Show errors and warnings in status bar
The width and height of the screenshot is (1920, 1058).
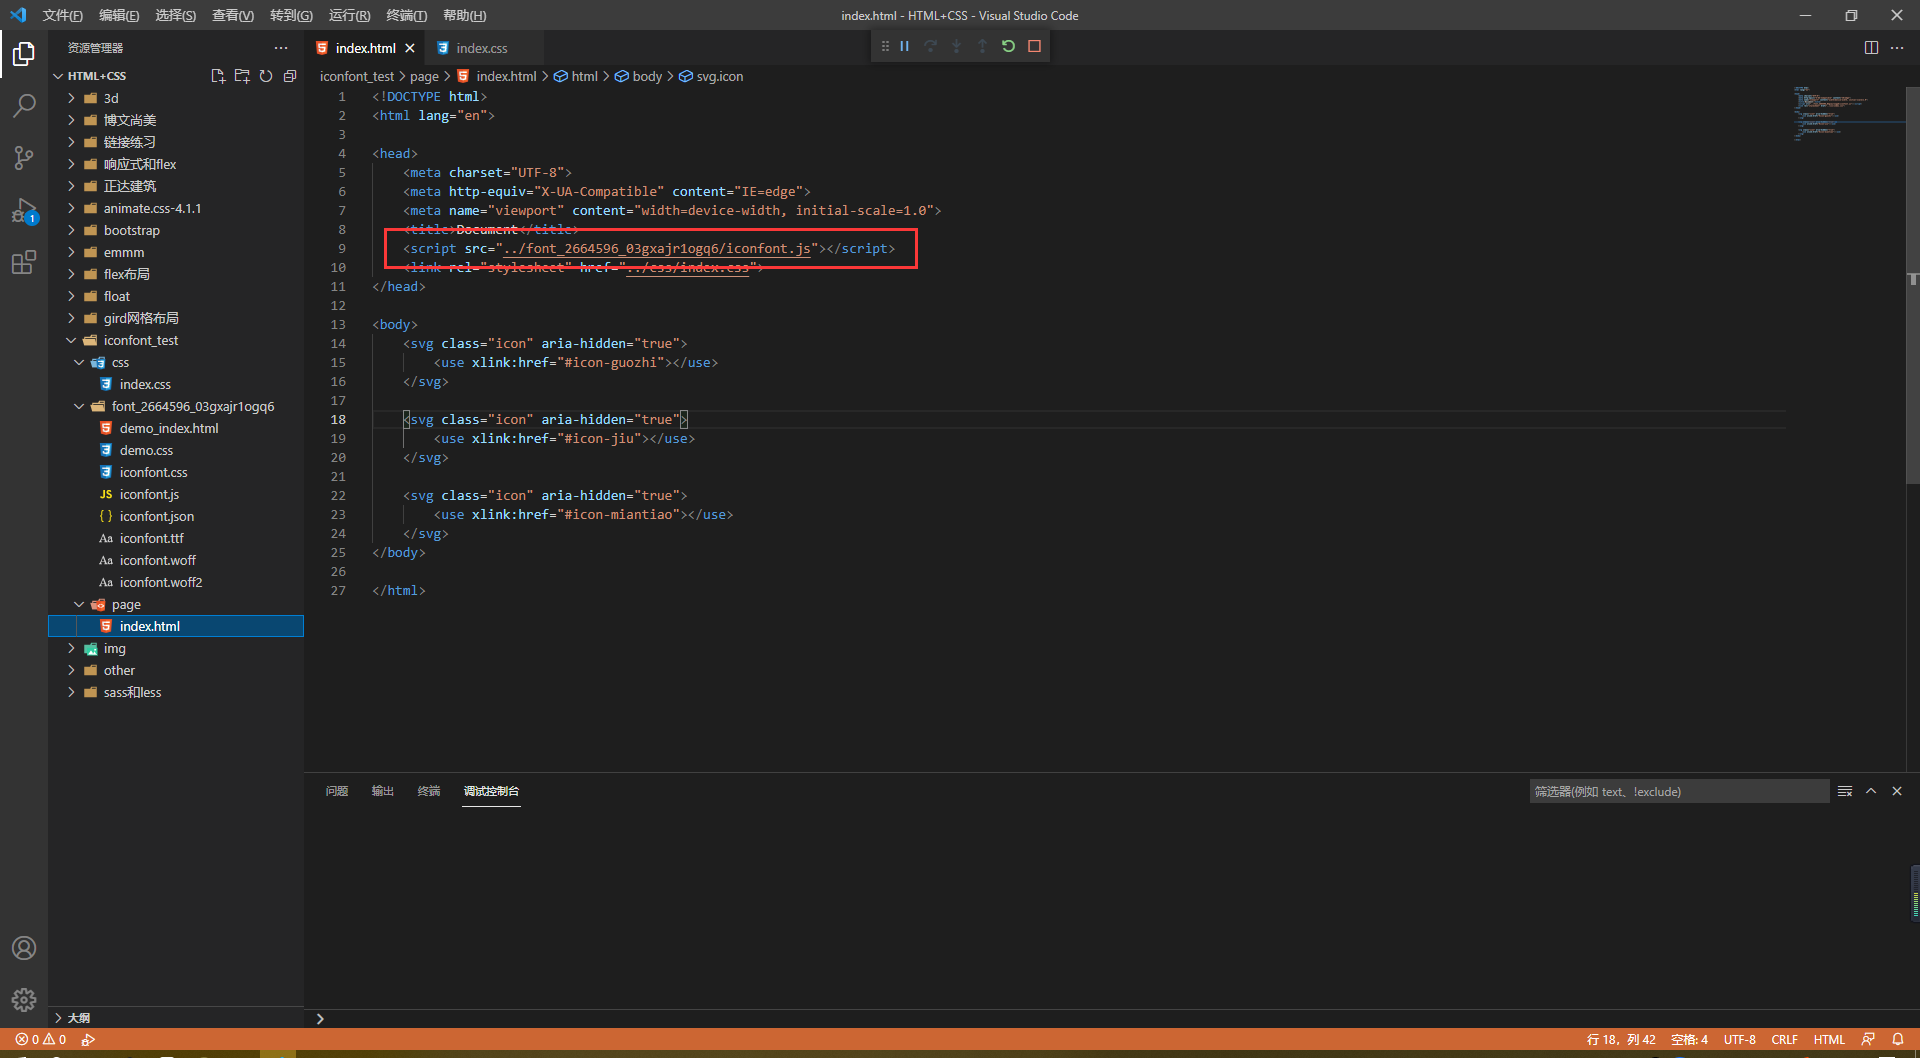click(x=41, y=1039)
